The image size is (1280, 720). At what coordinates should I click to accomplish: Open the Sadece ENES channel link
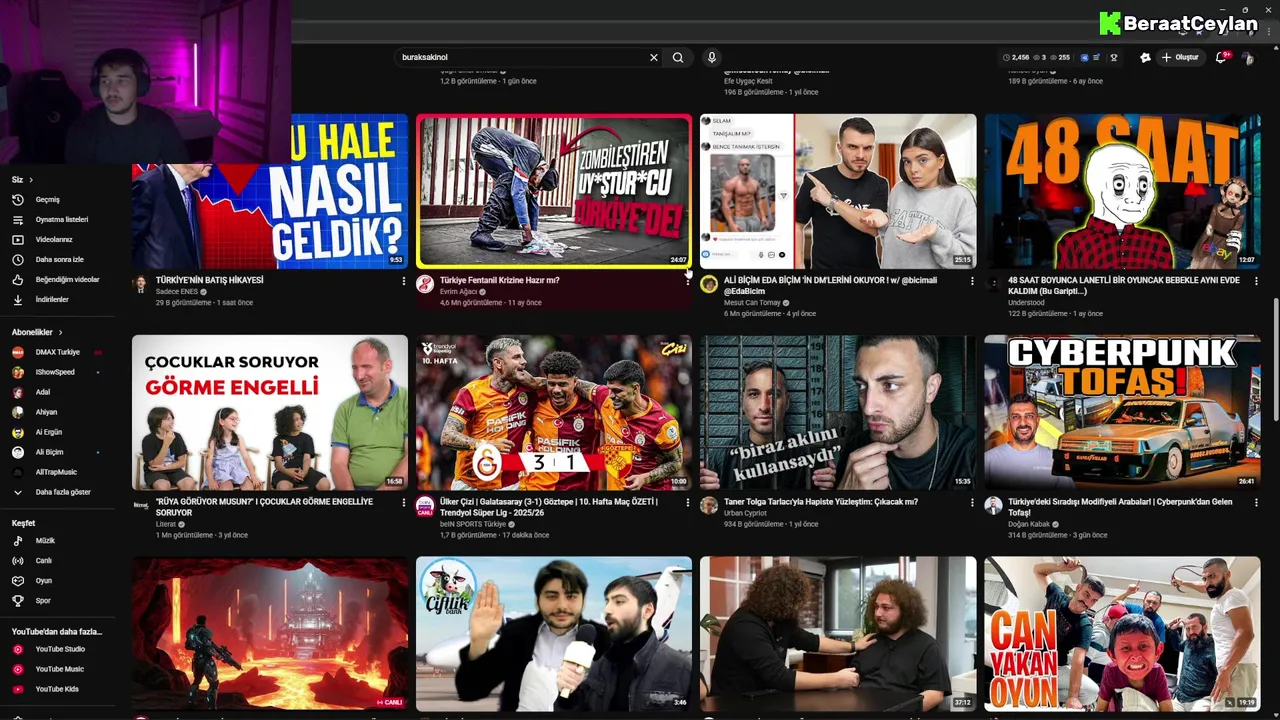(x=177, y=292)
